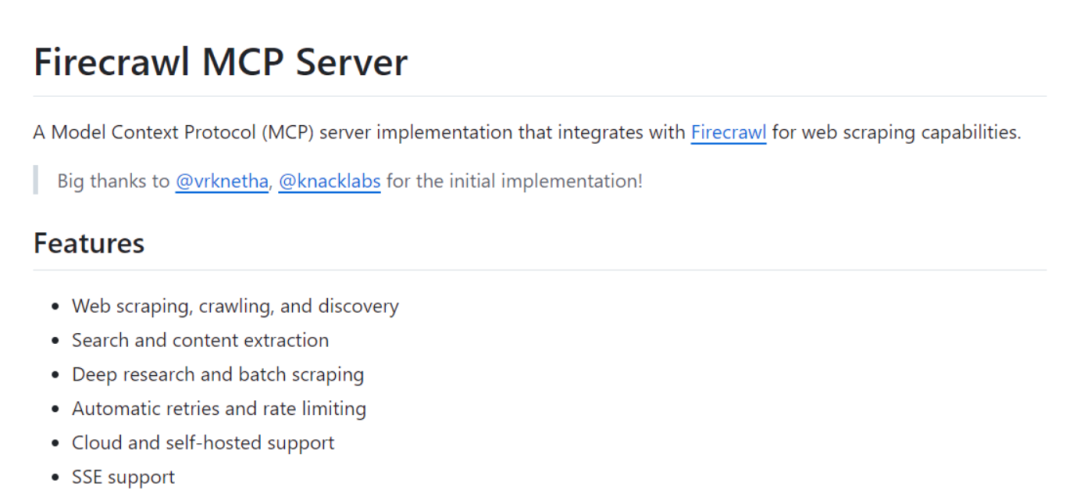This screenshot has height=494, width=1080.
Task: Click 'Search and content extraction' item
Action: tap(200, 340)
